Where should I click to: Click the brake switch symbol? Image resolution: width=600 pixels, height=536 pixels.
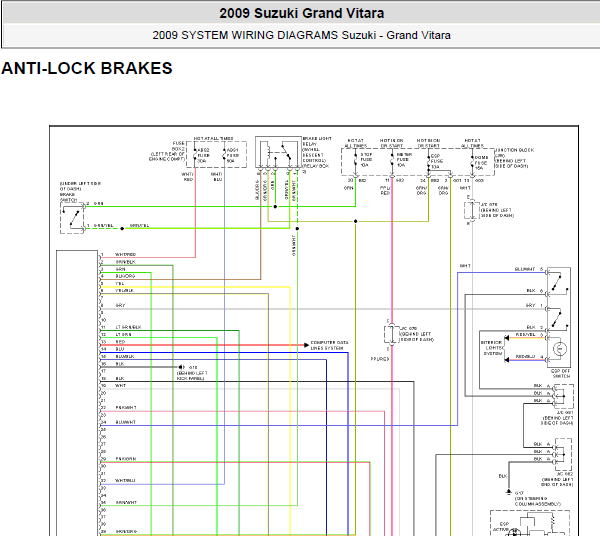point(72,218)
